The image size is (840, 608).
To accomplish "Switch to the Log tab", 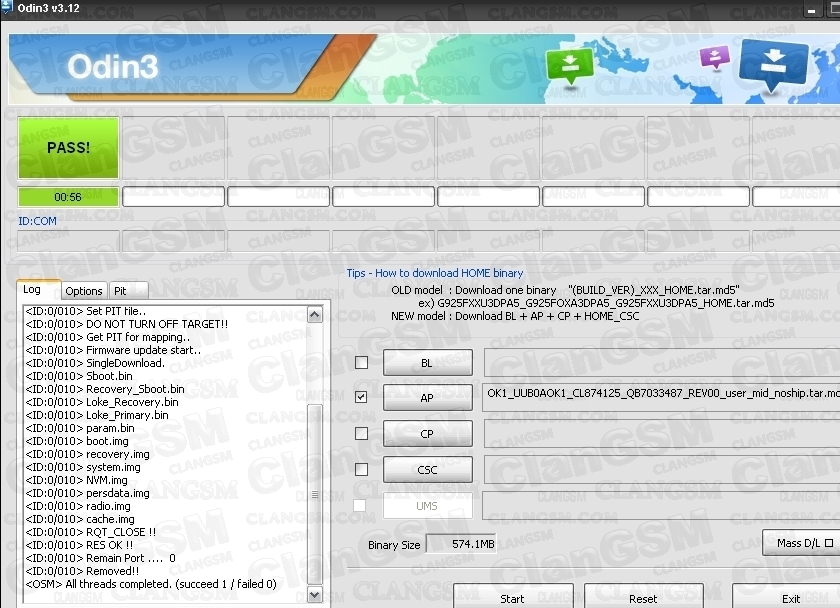I will (38, 290).
